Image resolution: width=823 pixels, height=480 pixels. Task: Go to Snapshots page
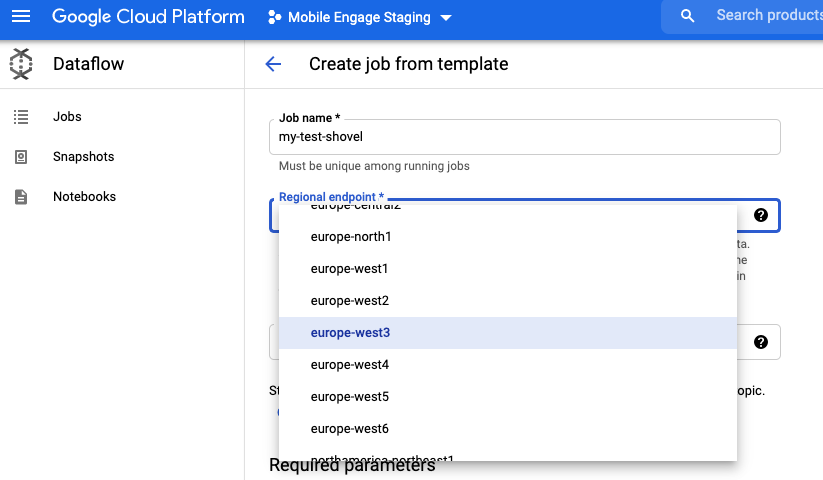click(x=84, y=157)
